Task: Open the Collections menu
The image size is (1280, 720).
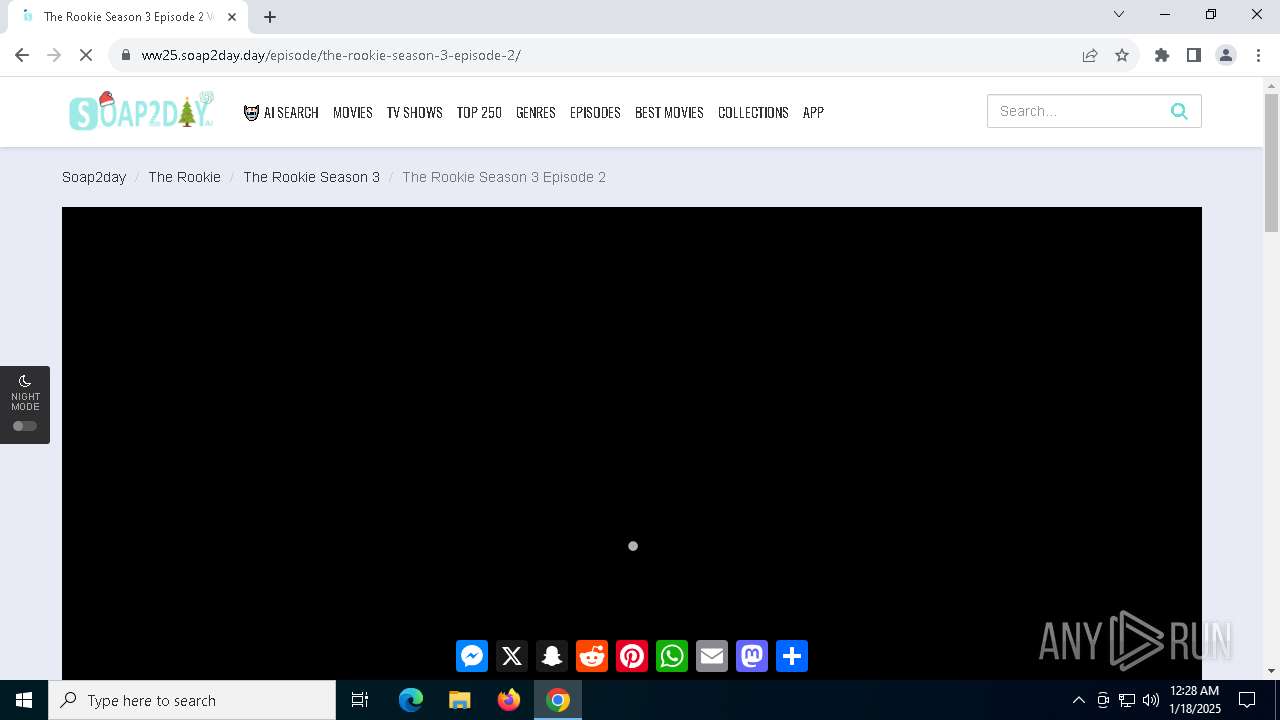Action: point(753,112)
